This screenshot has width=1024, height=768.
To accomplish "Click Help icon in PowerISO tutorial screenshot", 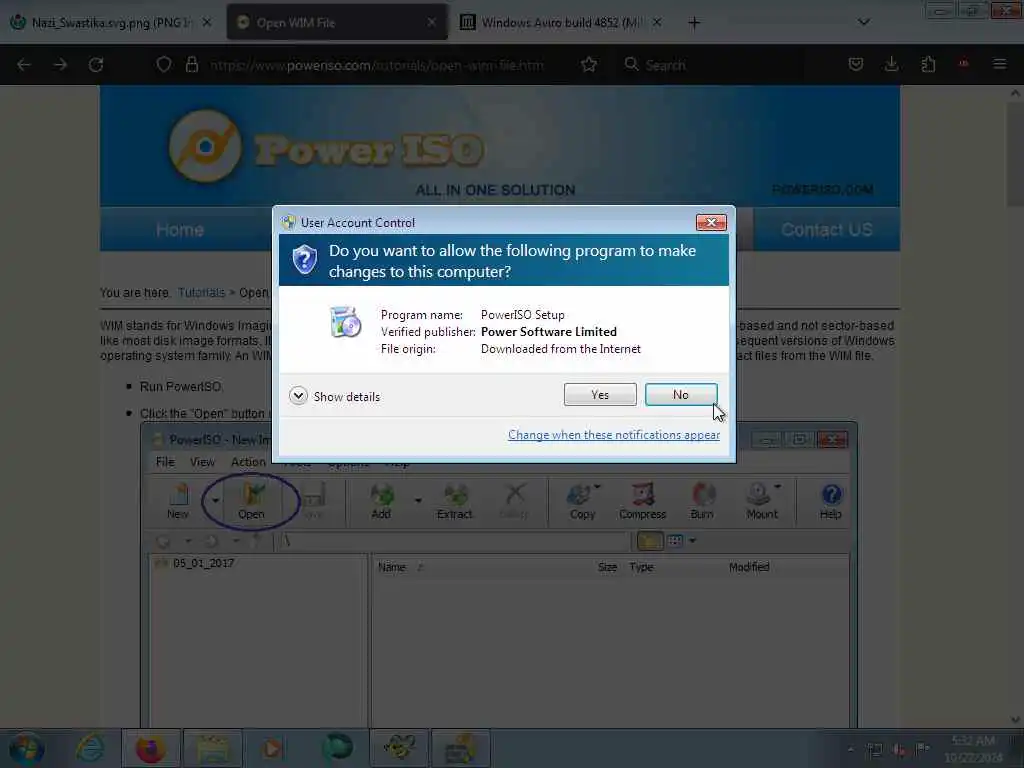I will click(831, 502).
